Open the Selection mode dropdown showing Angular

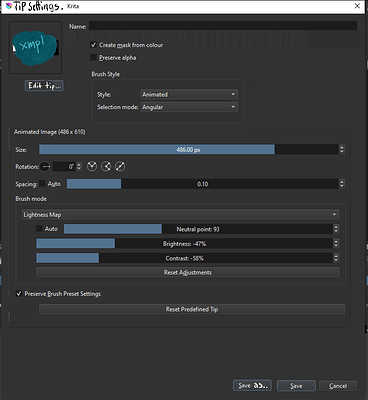[x=189, y=107]
